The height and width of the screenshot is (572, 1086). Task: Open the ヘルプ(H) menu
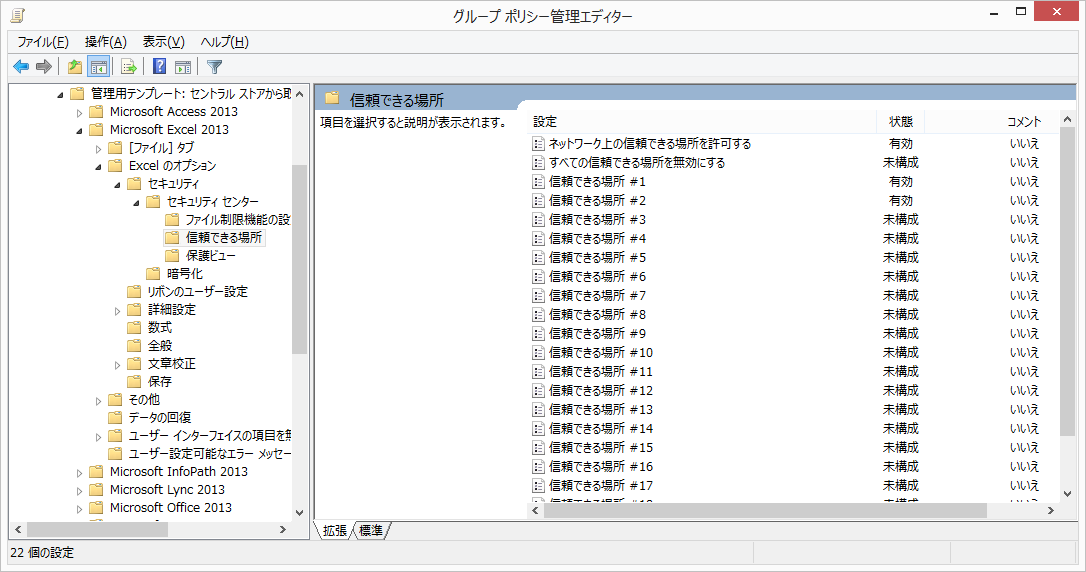coord(224,42)
